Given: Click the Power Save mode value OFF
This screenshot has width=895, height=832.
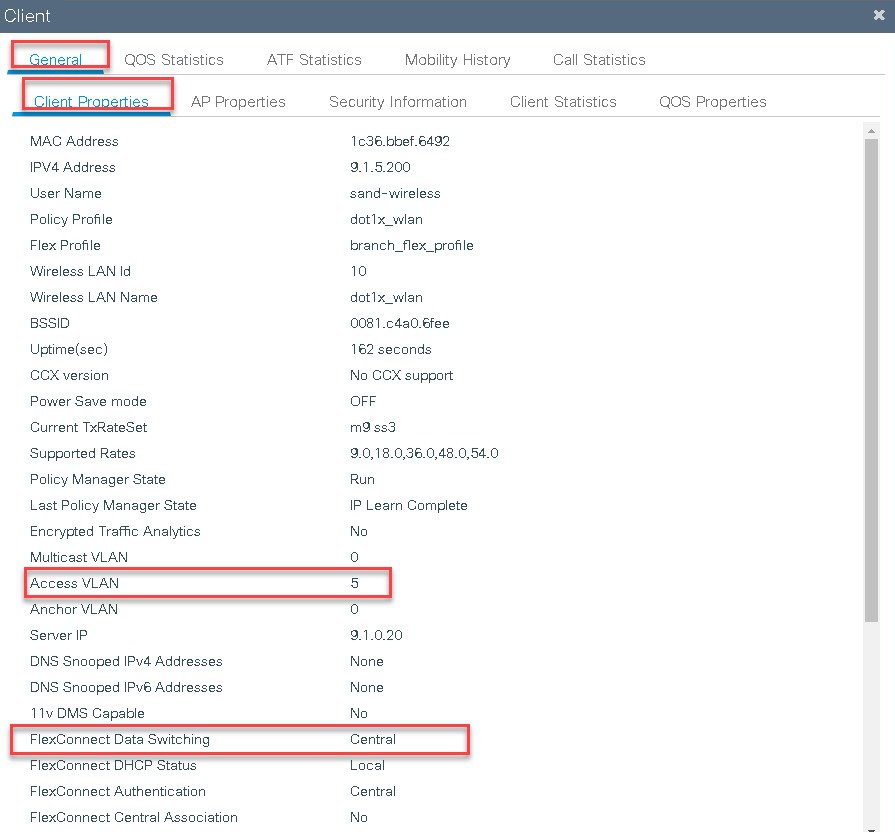Looking at the screenshot, I should click(x=363, y=401).
